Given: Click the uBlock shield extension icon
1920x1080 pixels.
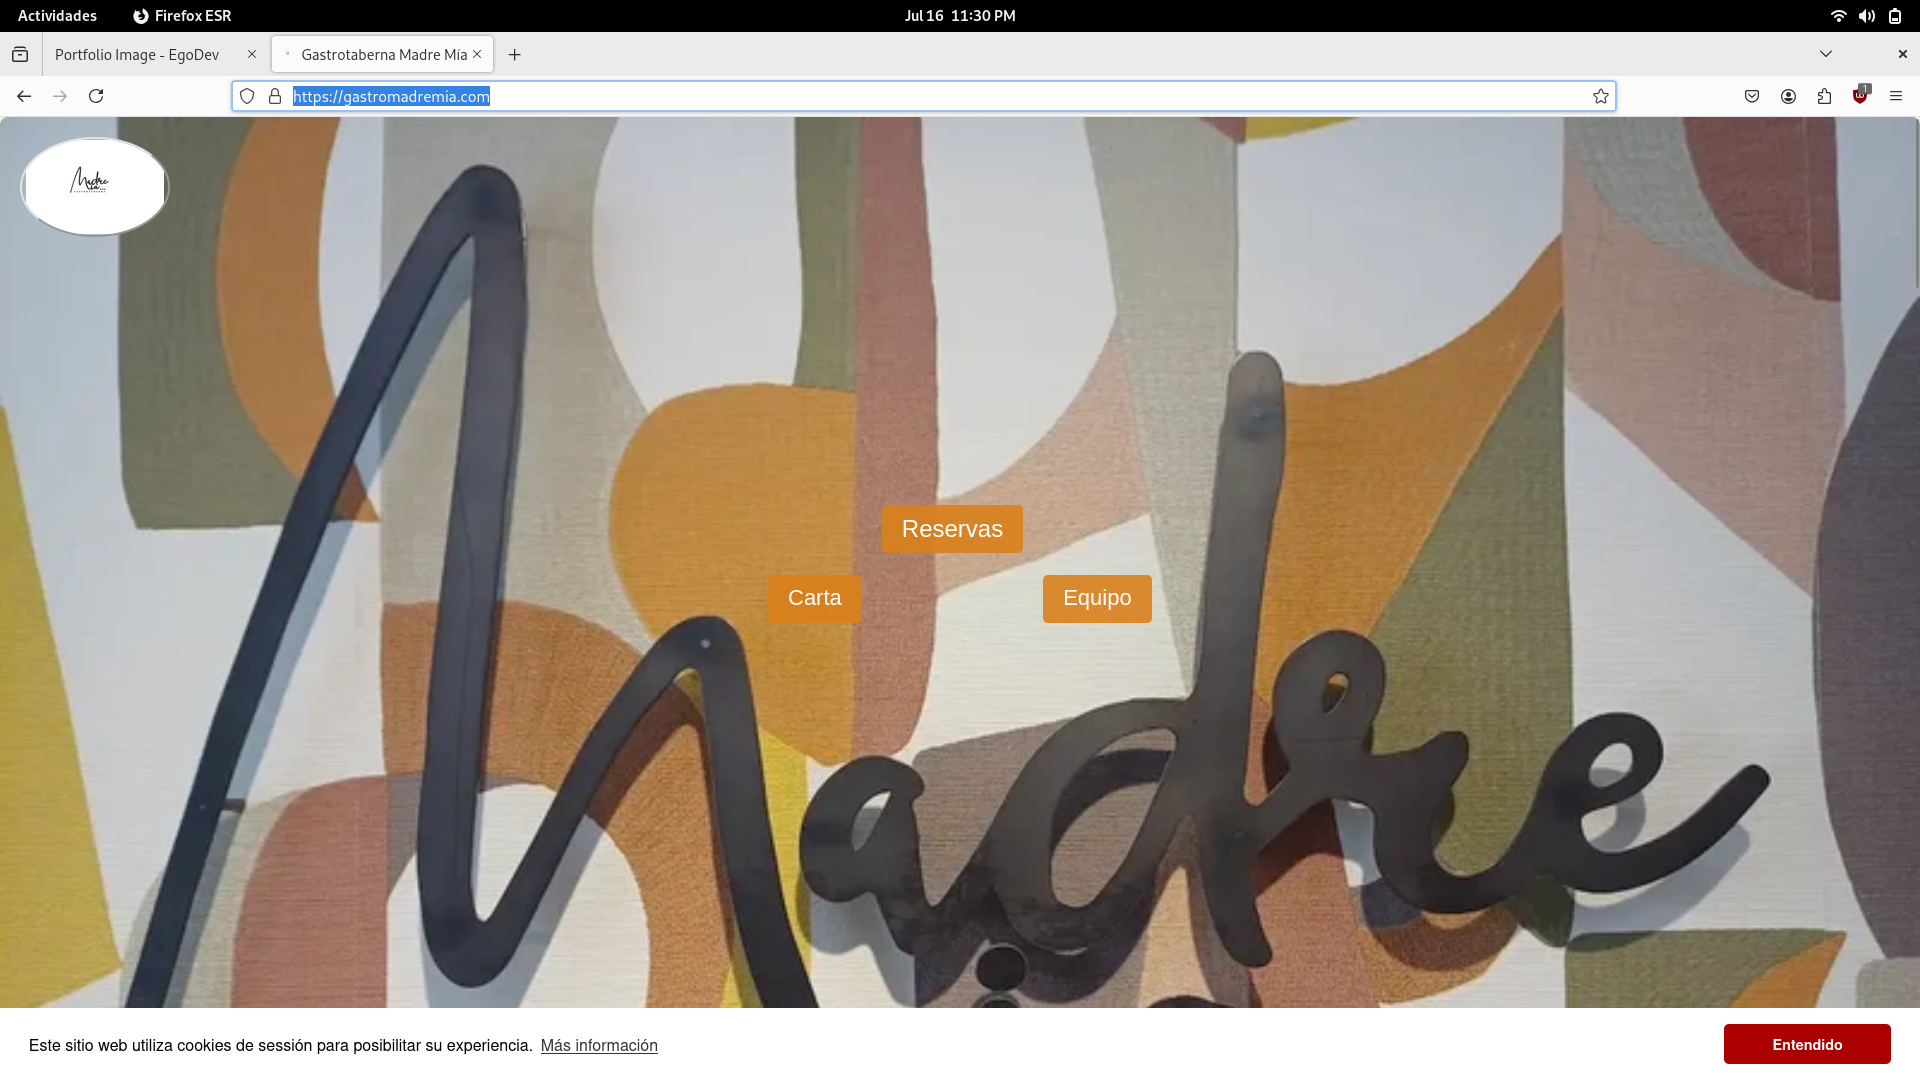Looking at the screenshot, I should 1860,96.
